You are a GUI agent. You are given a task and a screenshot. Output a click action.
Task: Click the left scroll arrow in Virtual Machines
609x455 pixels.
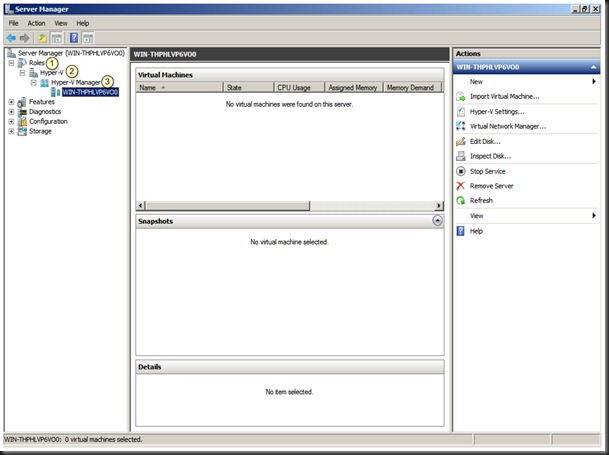click(142, 206)
